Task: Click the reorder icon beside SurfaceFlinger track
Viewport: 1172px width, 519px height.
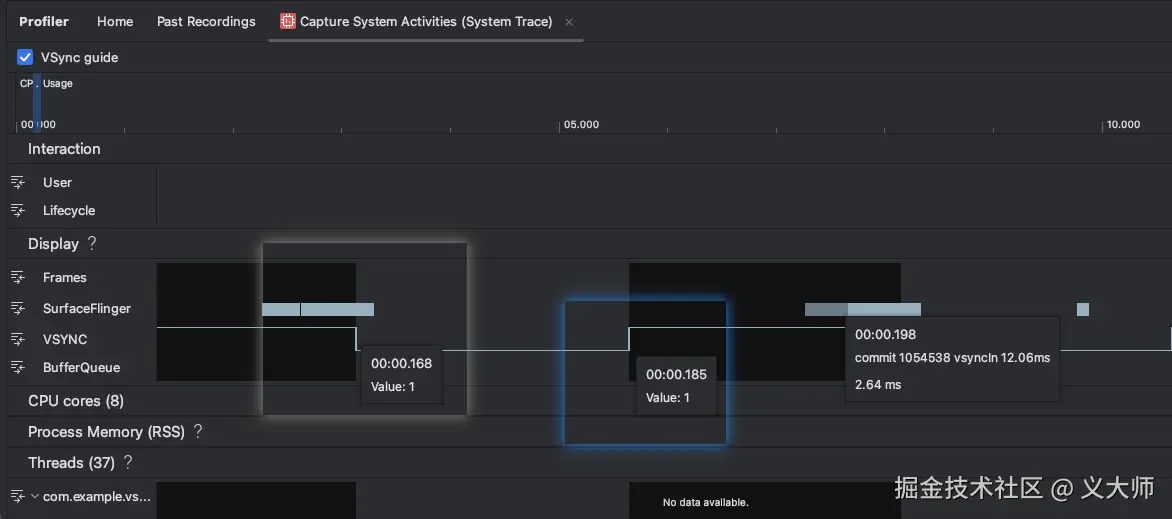Action: pos(18,308)
